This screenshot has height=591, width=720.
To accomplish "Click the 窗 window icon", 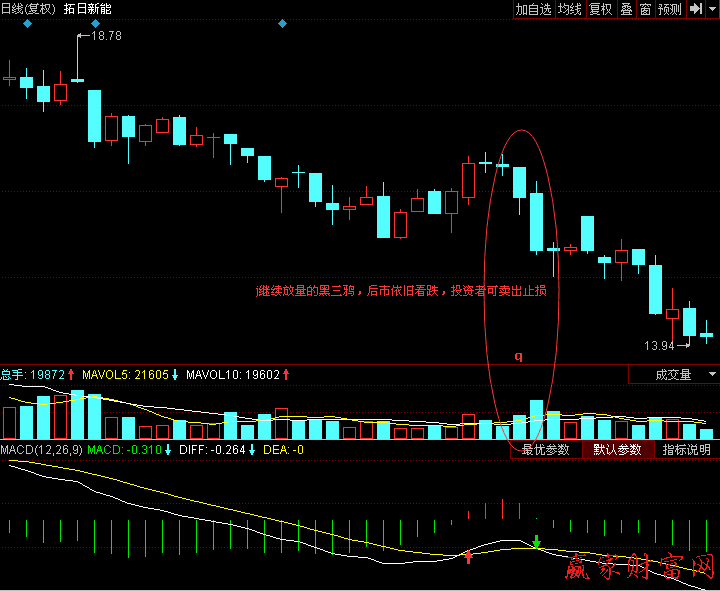I will 646,9.
